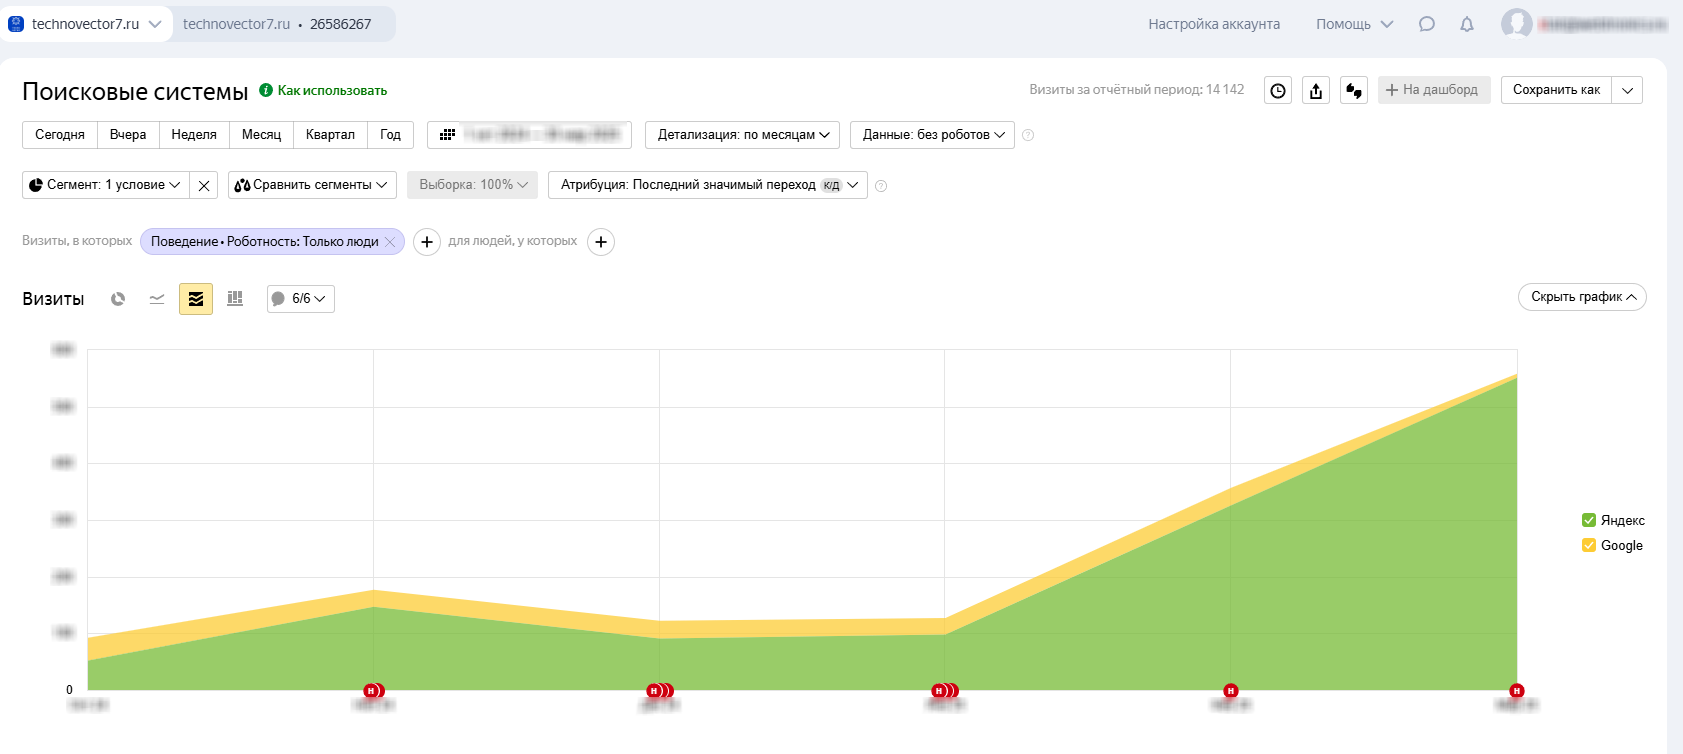Viewport: 1683px width, 754px height.
Task: Click the export/share report icon
Action: 1316,91
